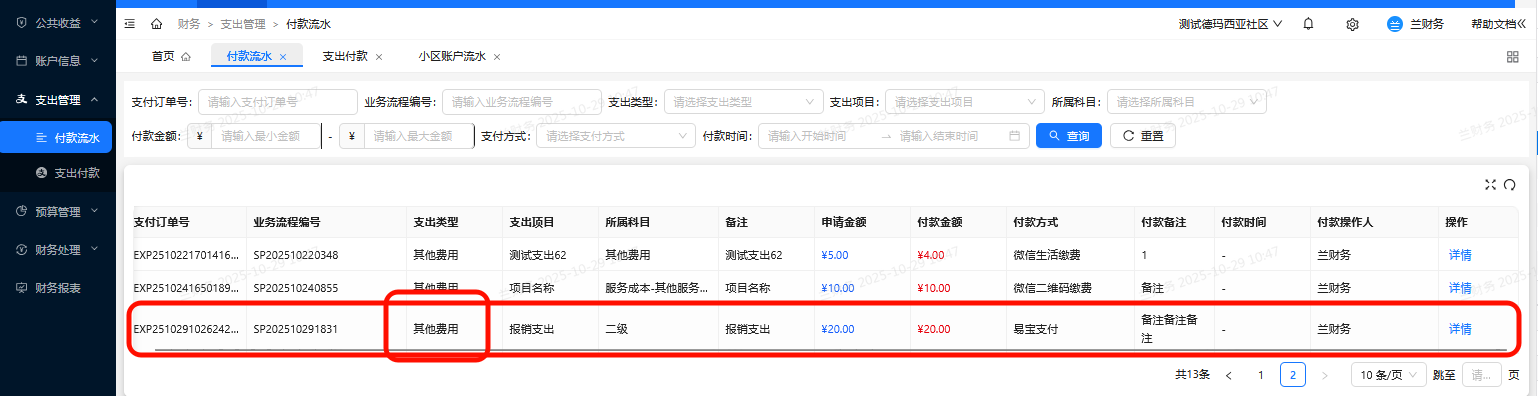Click the 跳至 page number input
The image size is (1538, 396).
pyautogui.click(x=1482, y=376)
